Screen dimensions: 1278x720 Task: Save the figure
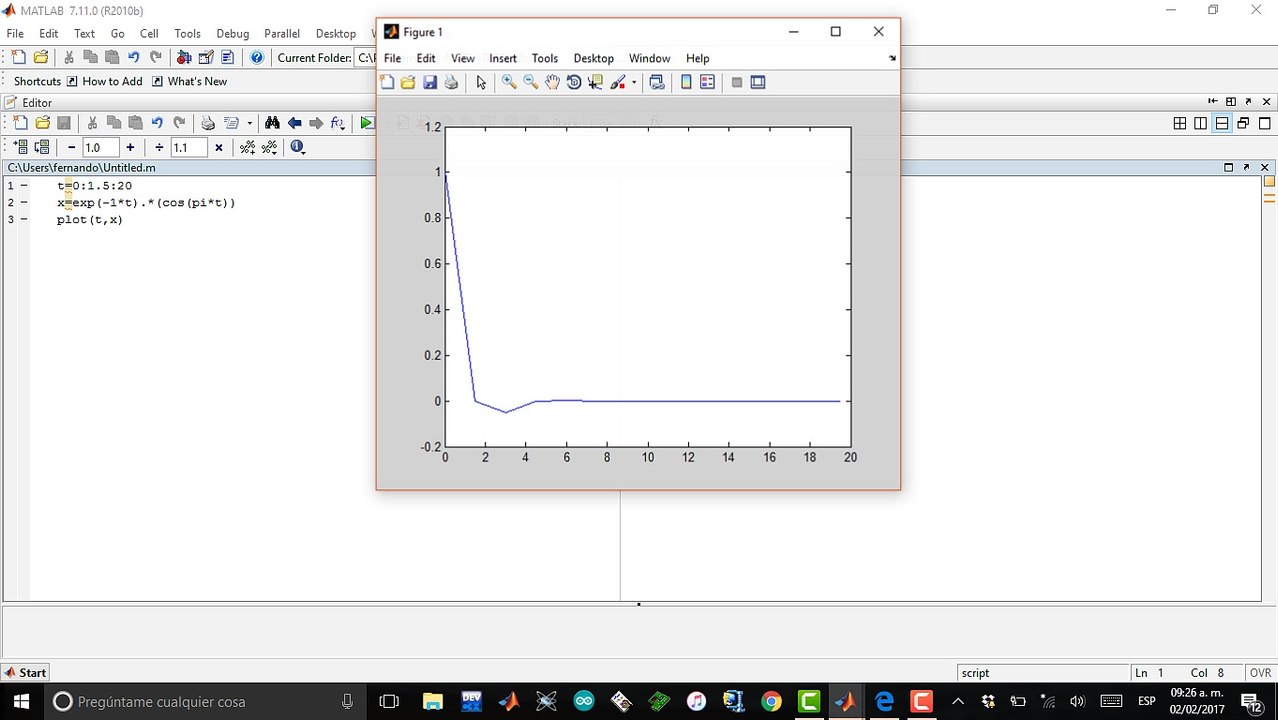point(430,82)
